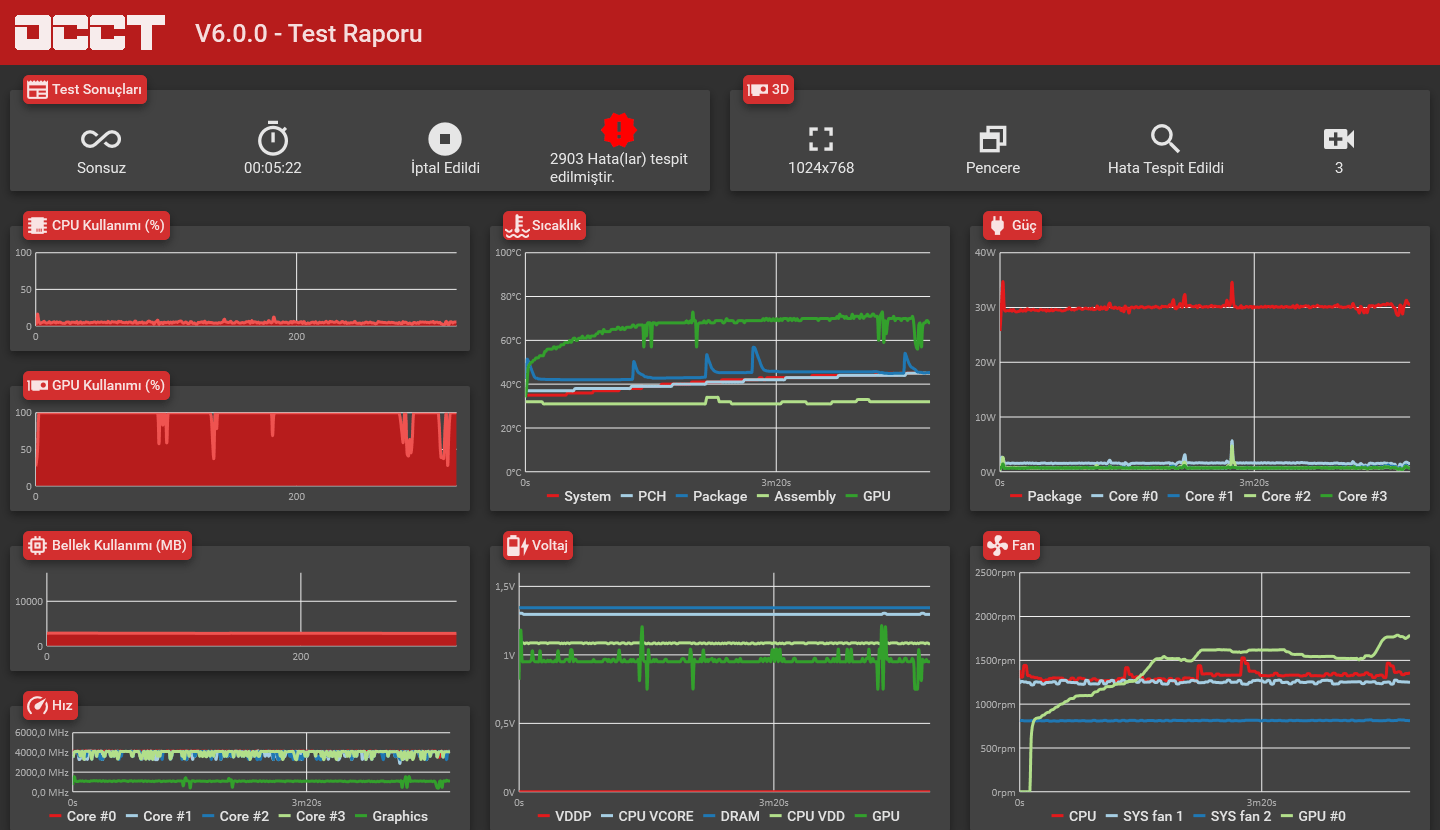Click the Bellek Kullanımı (MB) panel header

[x=107, y=545]
